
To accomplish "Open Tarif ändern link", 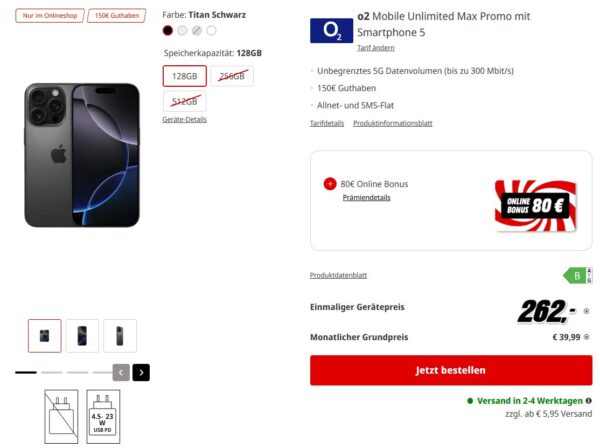I will click(x=376, y=48).
